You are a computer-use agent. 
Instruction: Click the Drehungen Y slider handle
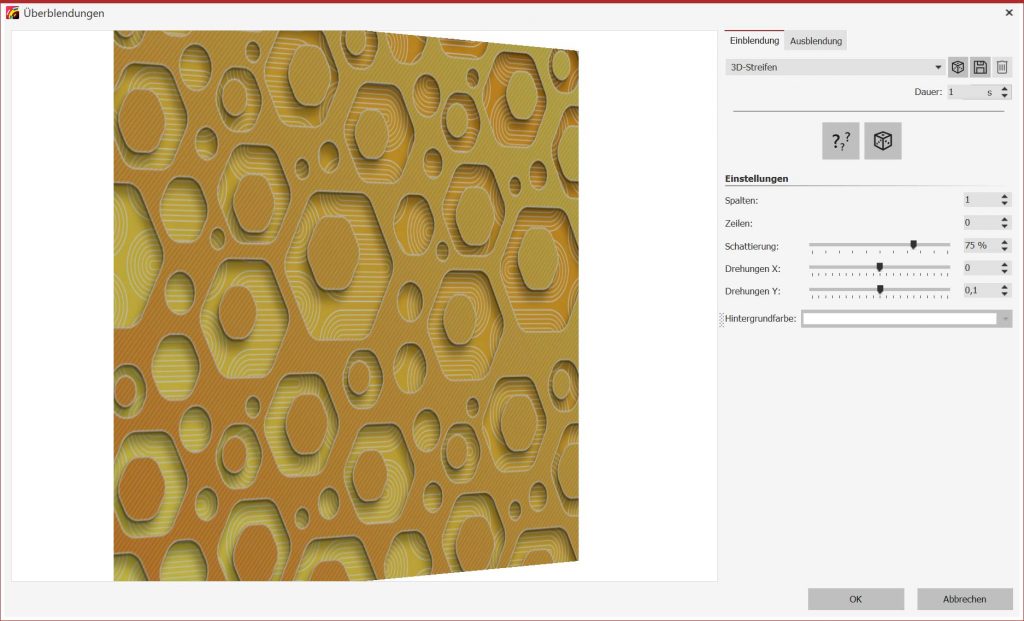tap(880, 290)
